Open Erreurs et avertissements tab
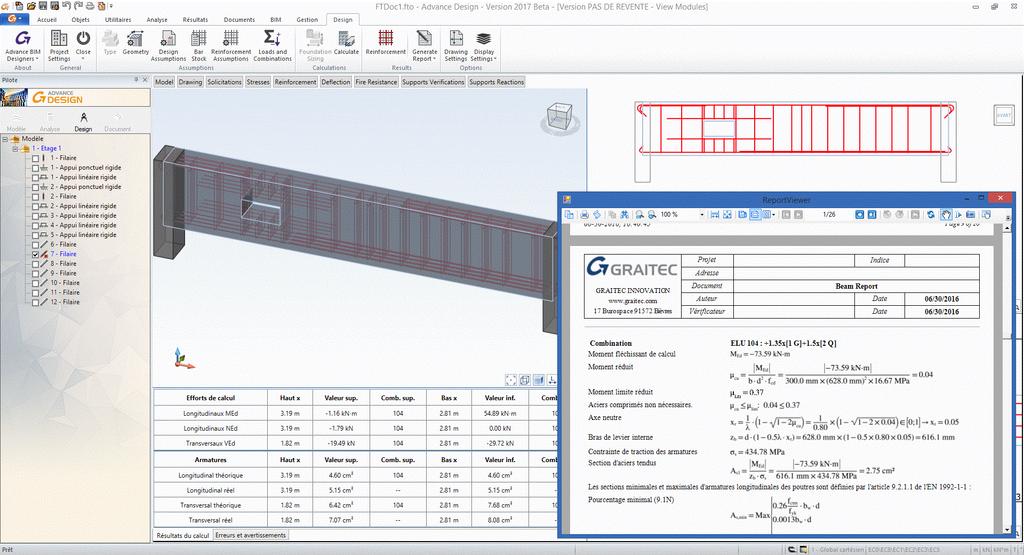Screen dimensions: 1024x555 [x=251, y=535]
